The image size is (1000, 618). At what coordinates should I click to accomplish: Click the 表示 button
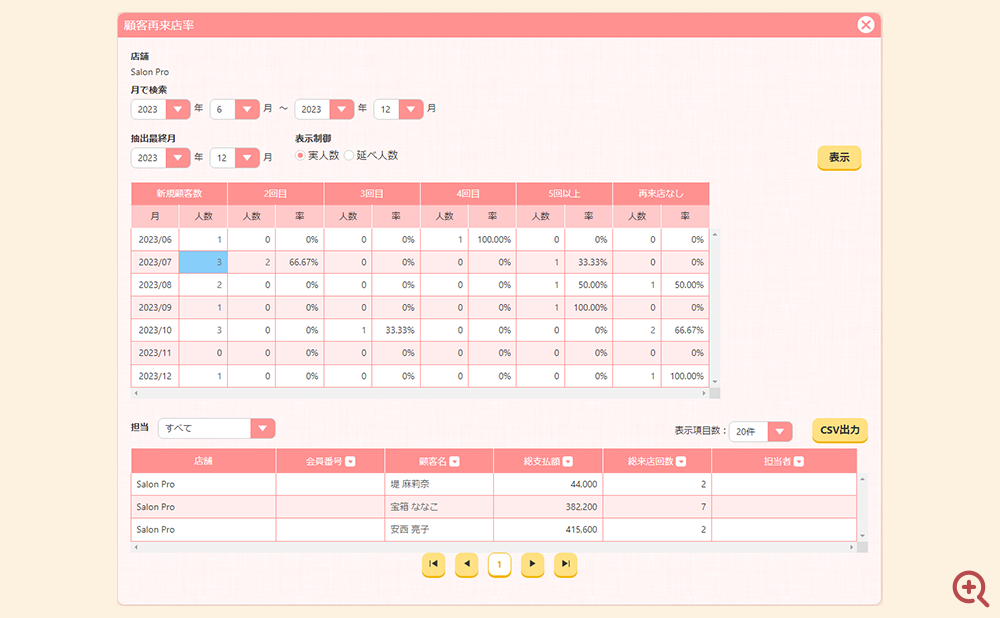click(839, 158)
